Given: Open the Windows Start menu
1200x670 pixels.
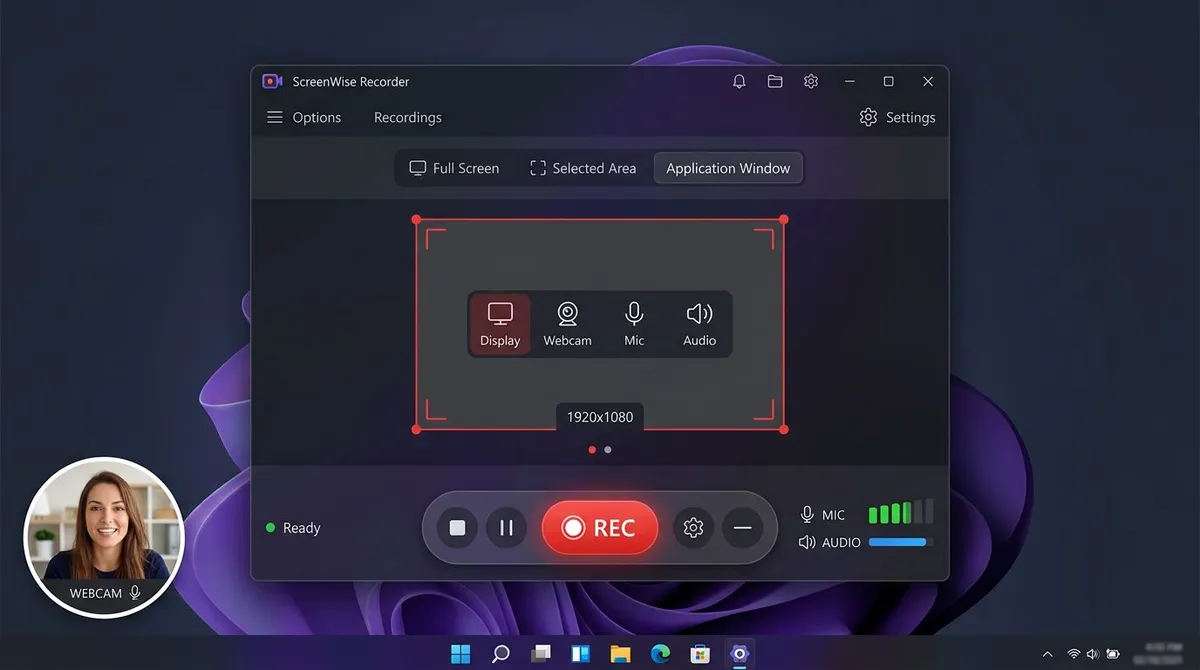Looking at the screenshot, I should pos(461,654).
